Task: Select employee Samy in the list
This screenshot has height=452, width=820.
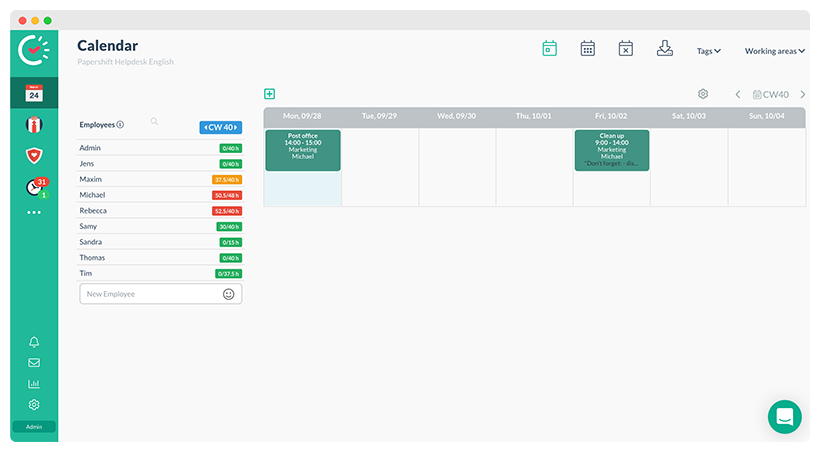Action: 160,226
